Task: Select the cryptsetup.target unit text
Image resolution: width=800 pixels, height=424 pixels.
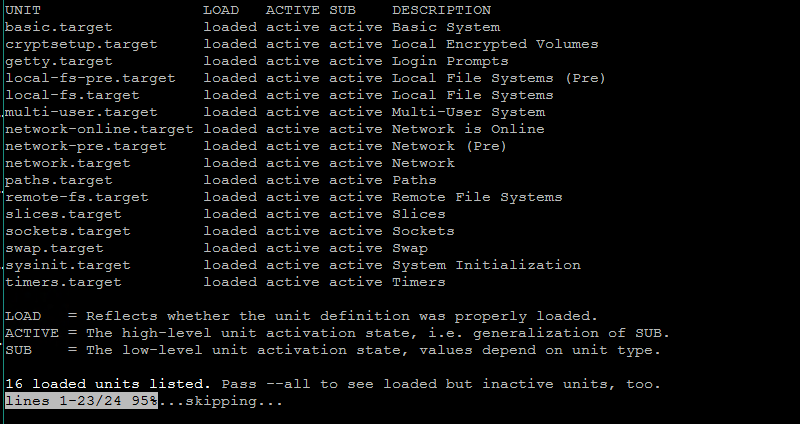Action: click(81, 44)
